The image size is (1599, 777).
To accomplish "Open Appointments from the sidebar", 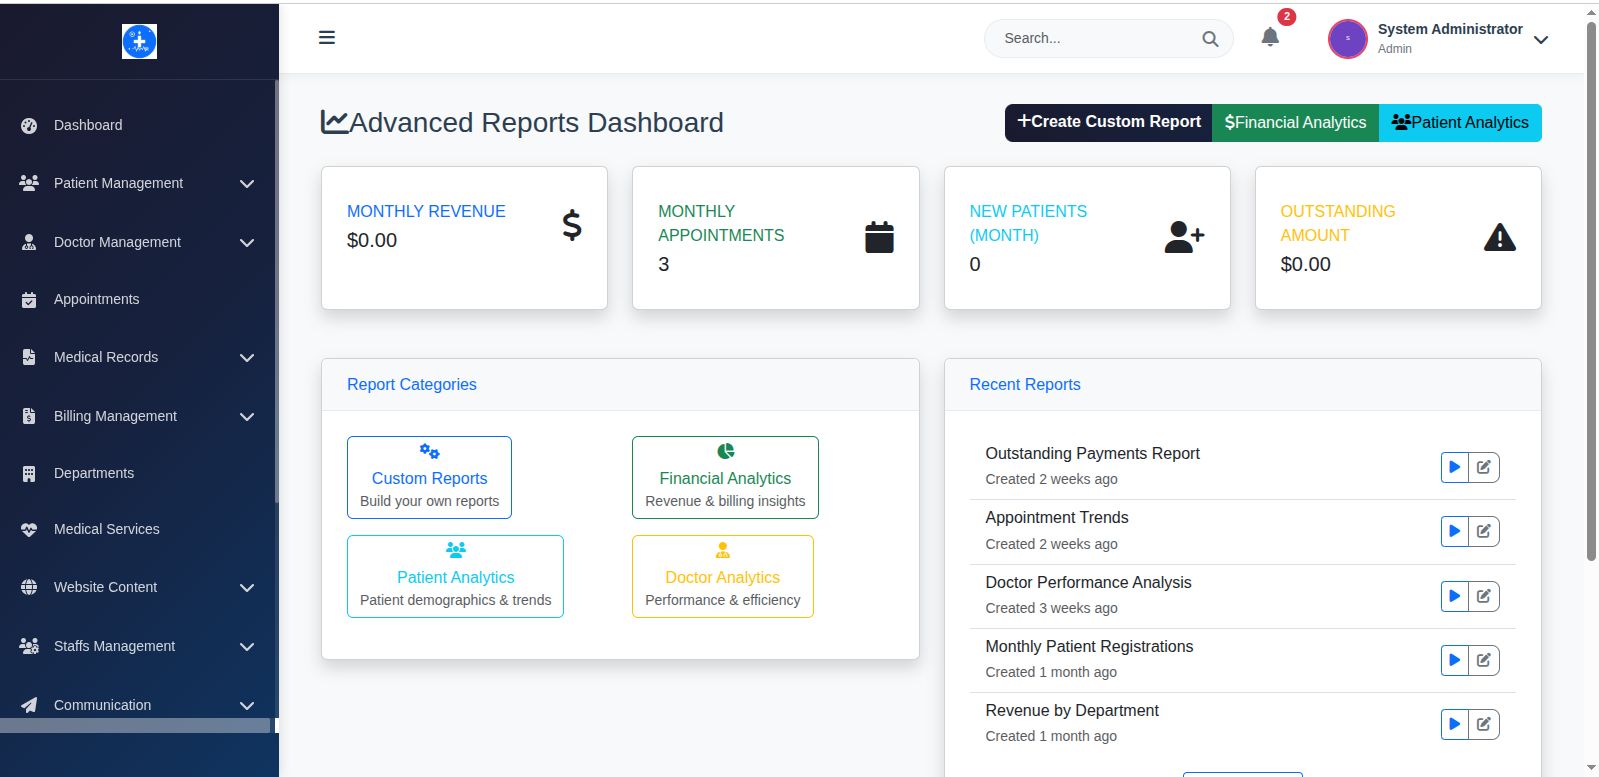I will coord(96,299).
